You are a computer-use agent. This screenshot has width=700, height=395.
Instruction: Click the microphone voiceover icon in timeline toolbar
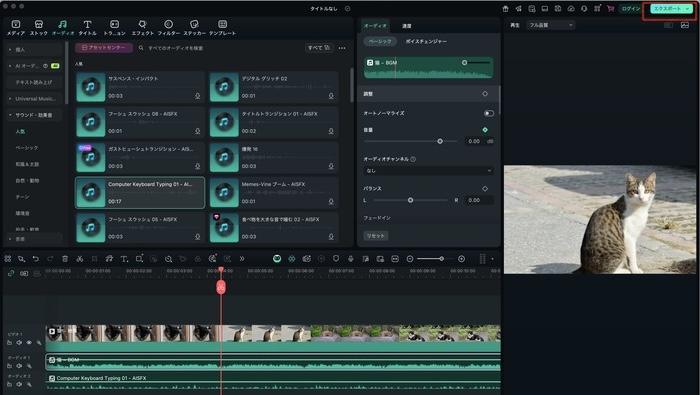click(350, 259)
